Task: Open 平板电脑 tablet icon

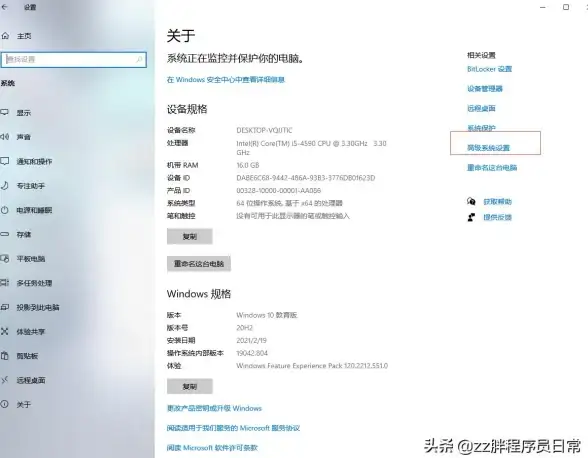Action: click(x=4, y=259)
